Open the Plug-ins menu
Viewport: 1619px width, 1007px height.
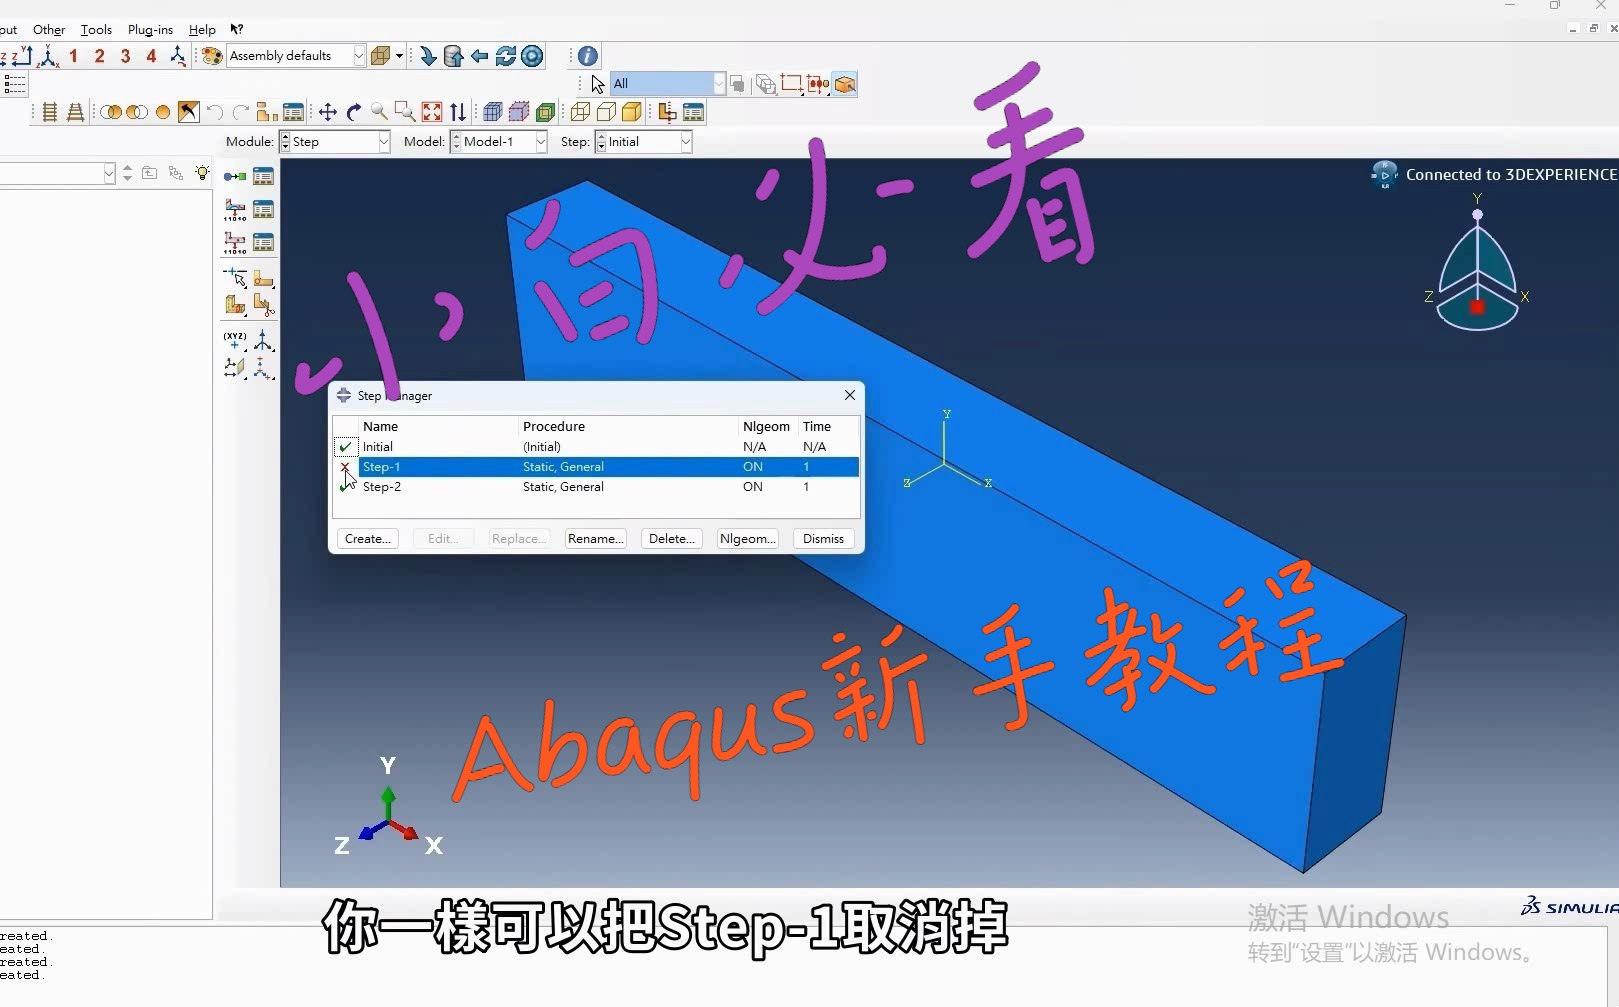coord(150,29)
